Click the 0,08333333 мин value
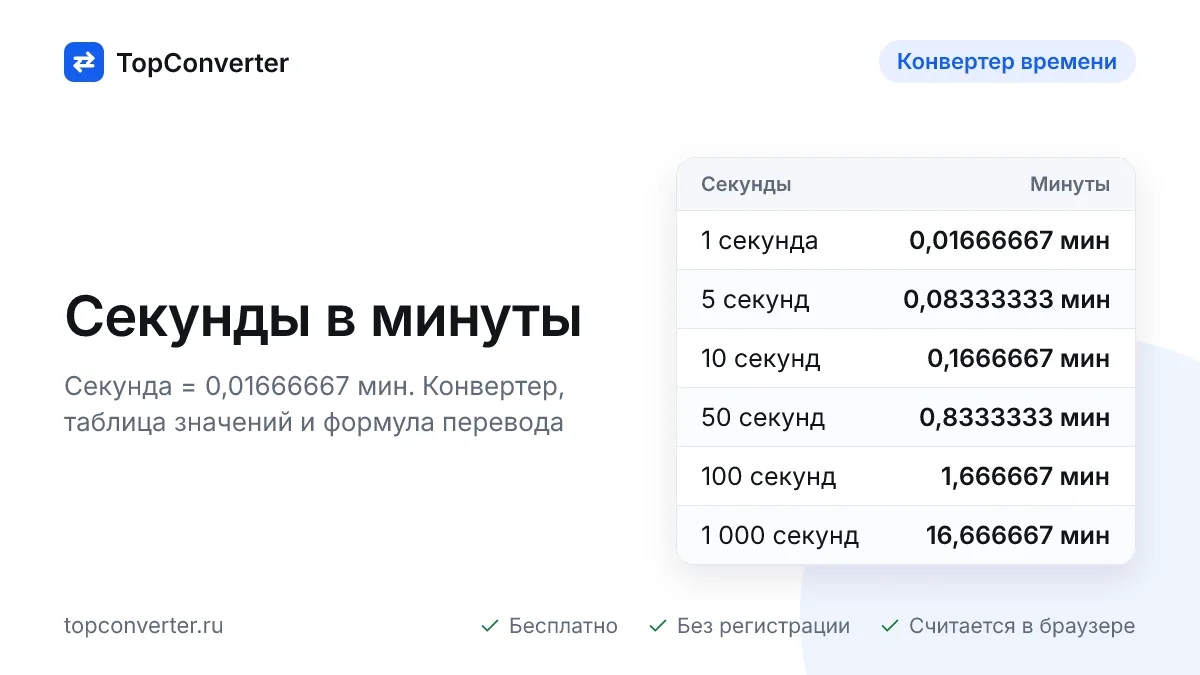This screenshot has height=675, width=1200. [x=1006, y=299]
